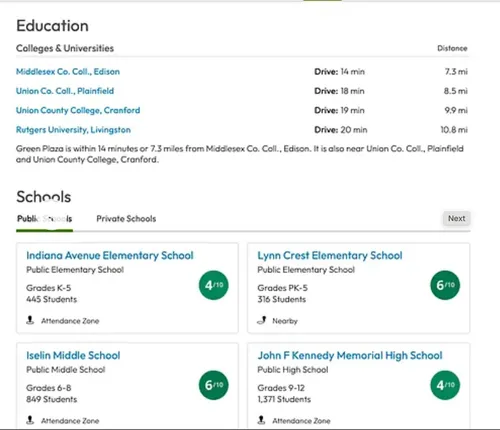Image resolution: width=500 pixels, height=430 pixels.
Task: Click the 6/10 rating badge for Lynn Crest Elementary
Action: 445,285
